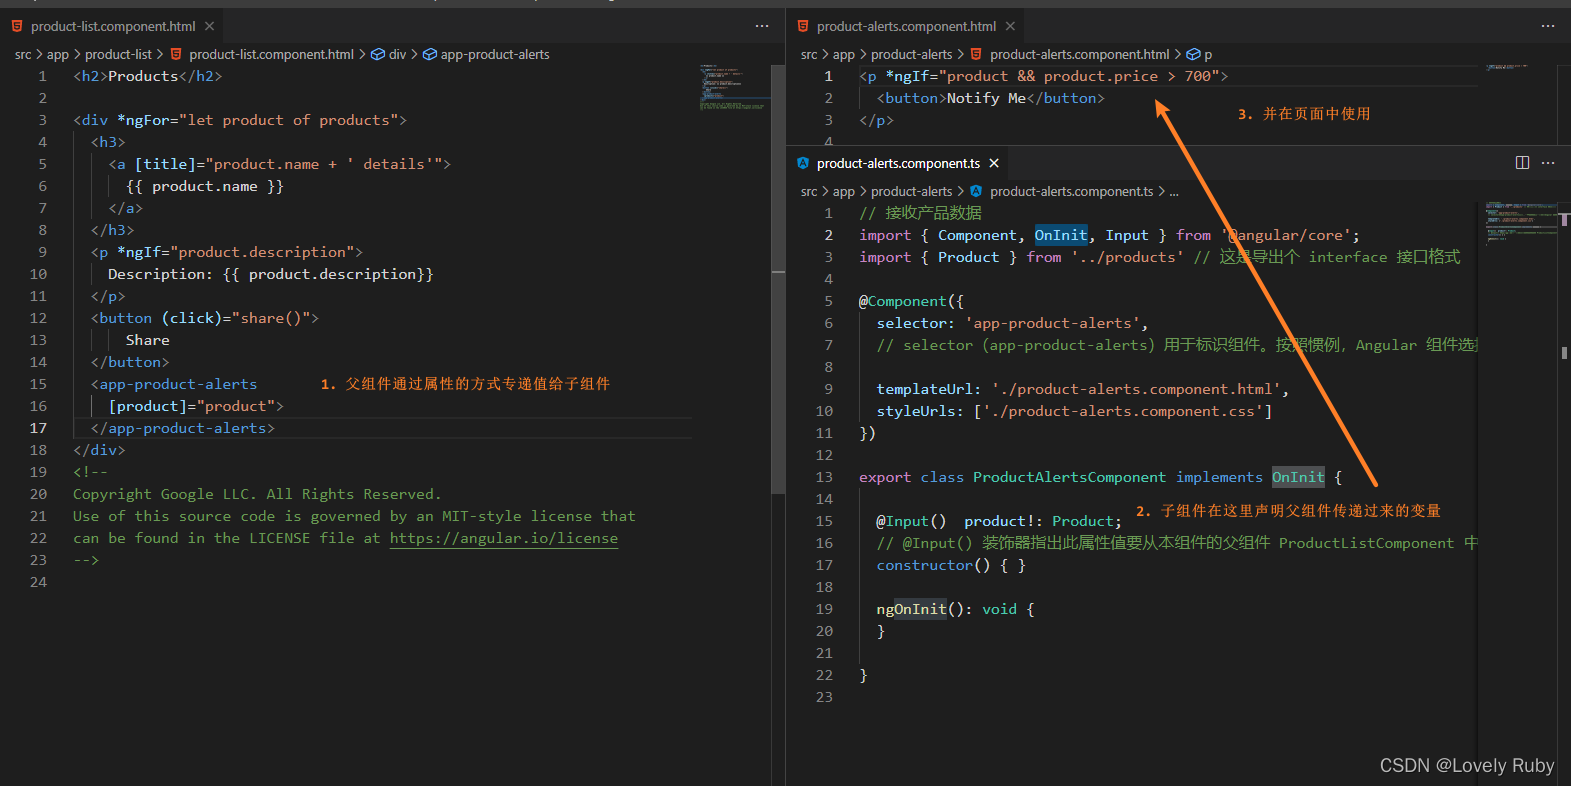
Task: Click minimap of product-list.component.html editor
Action: pos(734,88)
